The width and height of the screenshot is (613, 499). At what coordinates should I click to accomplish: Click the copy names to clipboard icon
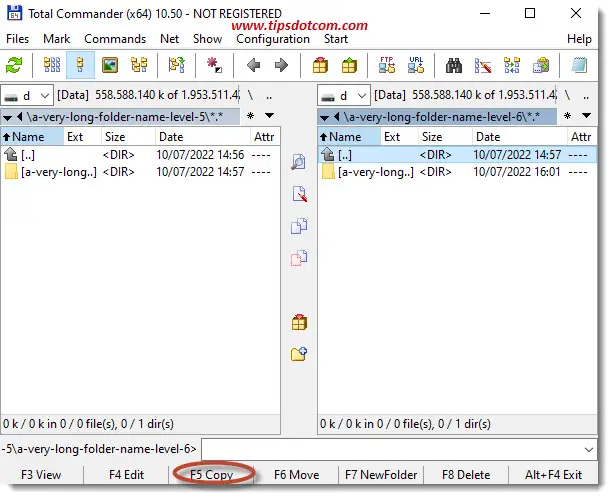(541, 65)
